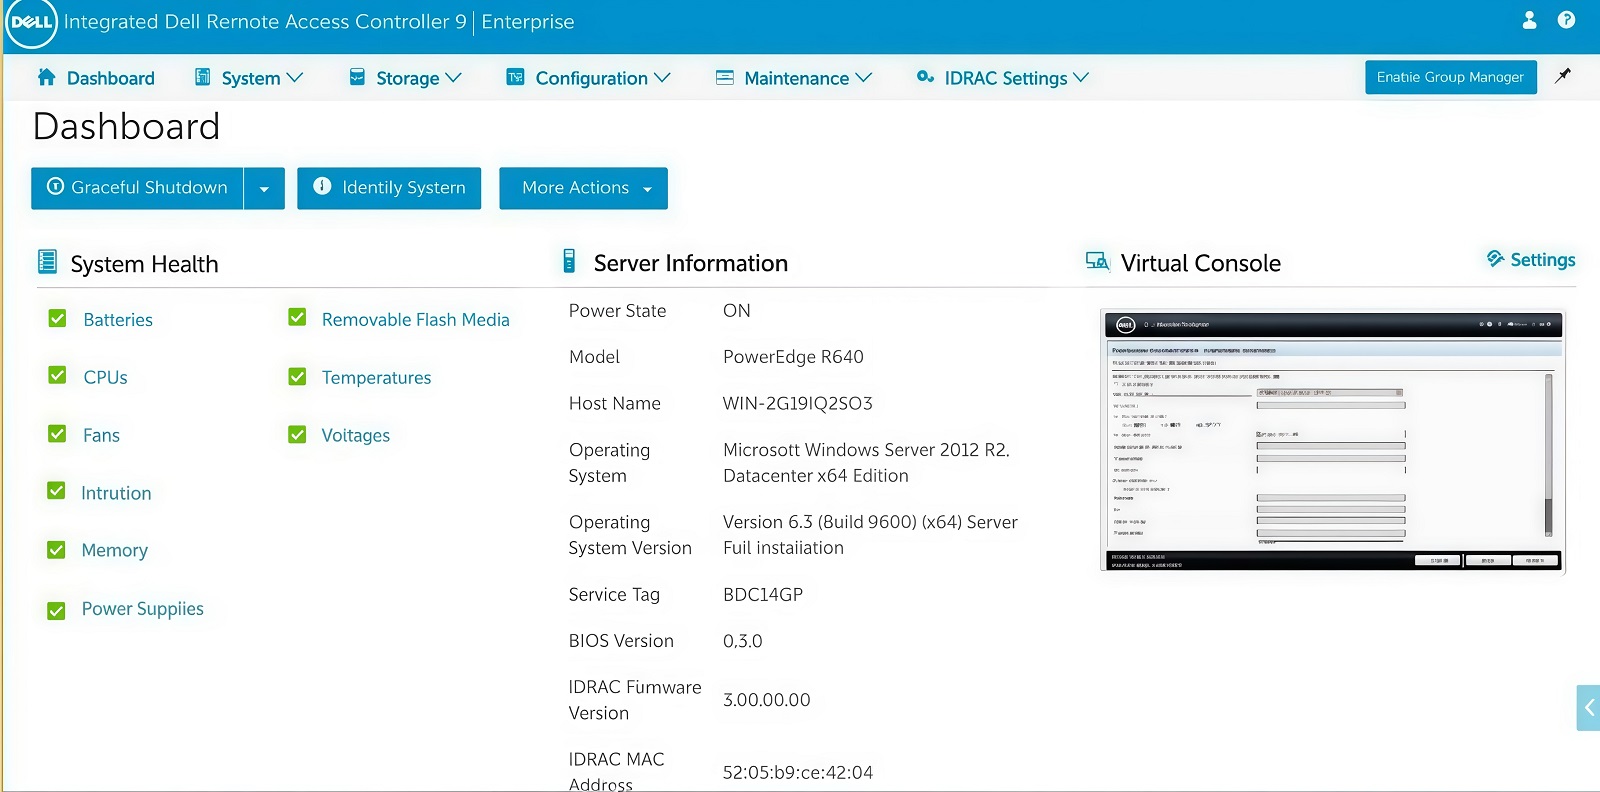Image resolution: width=1600 pixels, height=792 pixels.
Task: Click the Temperatures status checkbox
Action: point(297,377)
